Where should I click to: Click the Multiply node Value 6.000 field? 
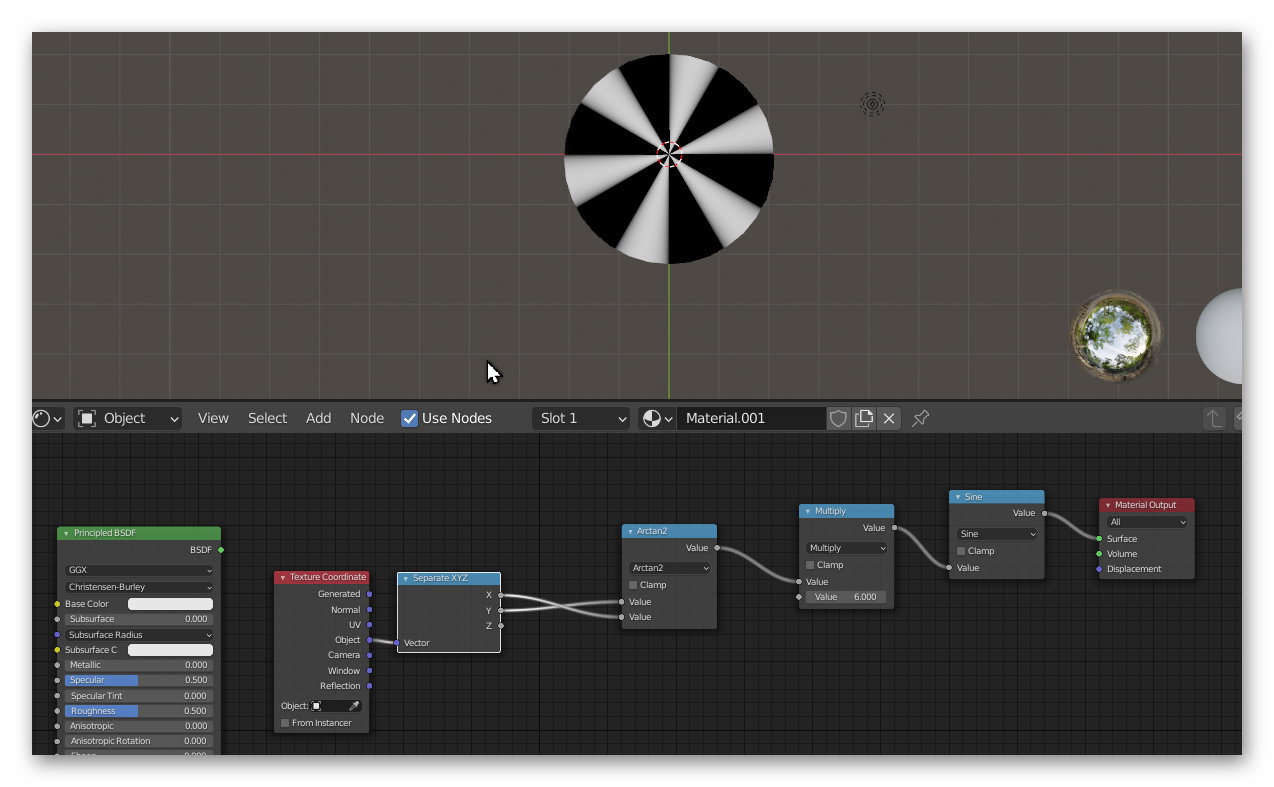pos(847,597)
